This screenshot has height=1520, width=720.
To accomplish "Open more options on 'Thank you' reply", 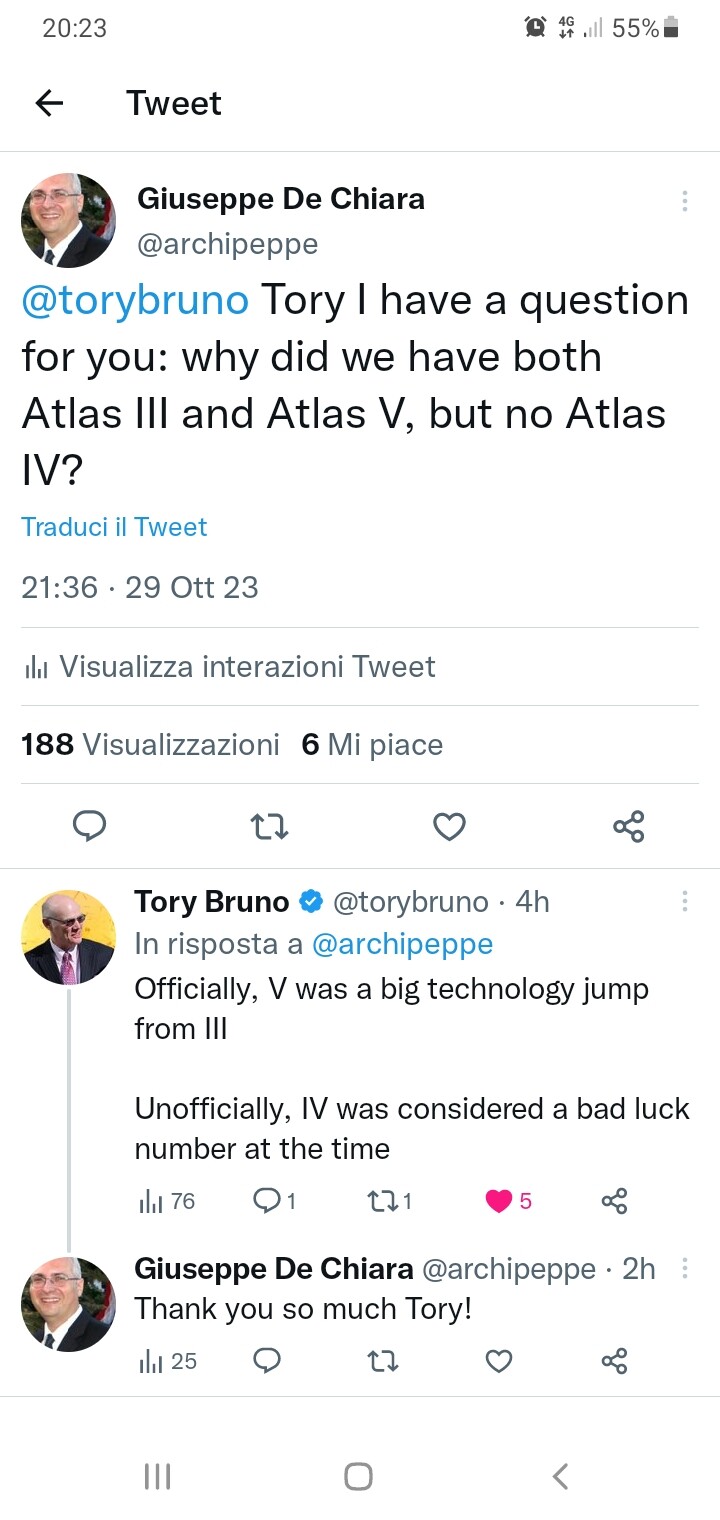I will [685, 1268].
